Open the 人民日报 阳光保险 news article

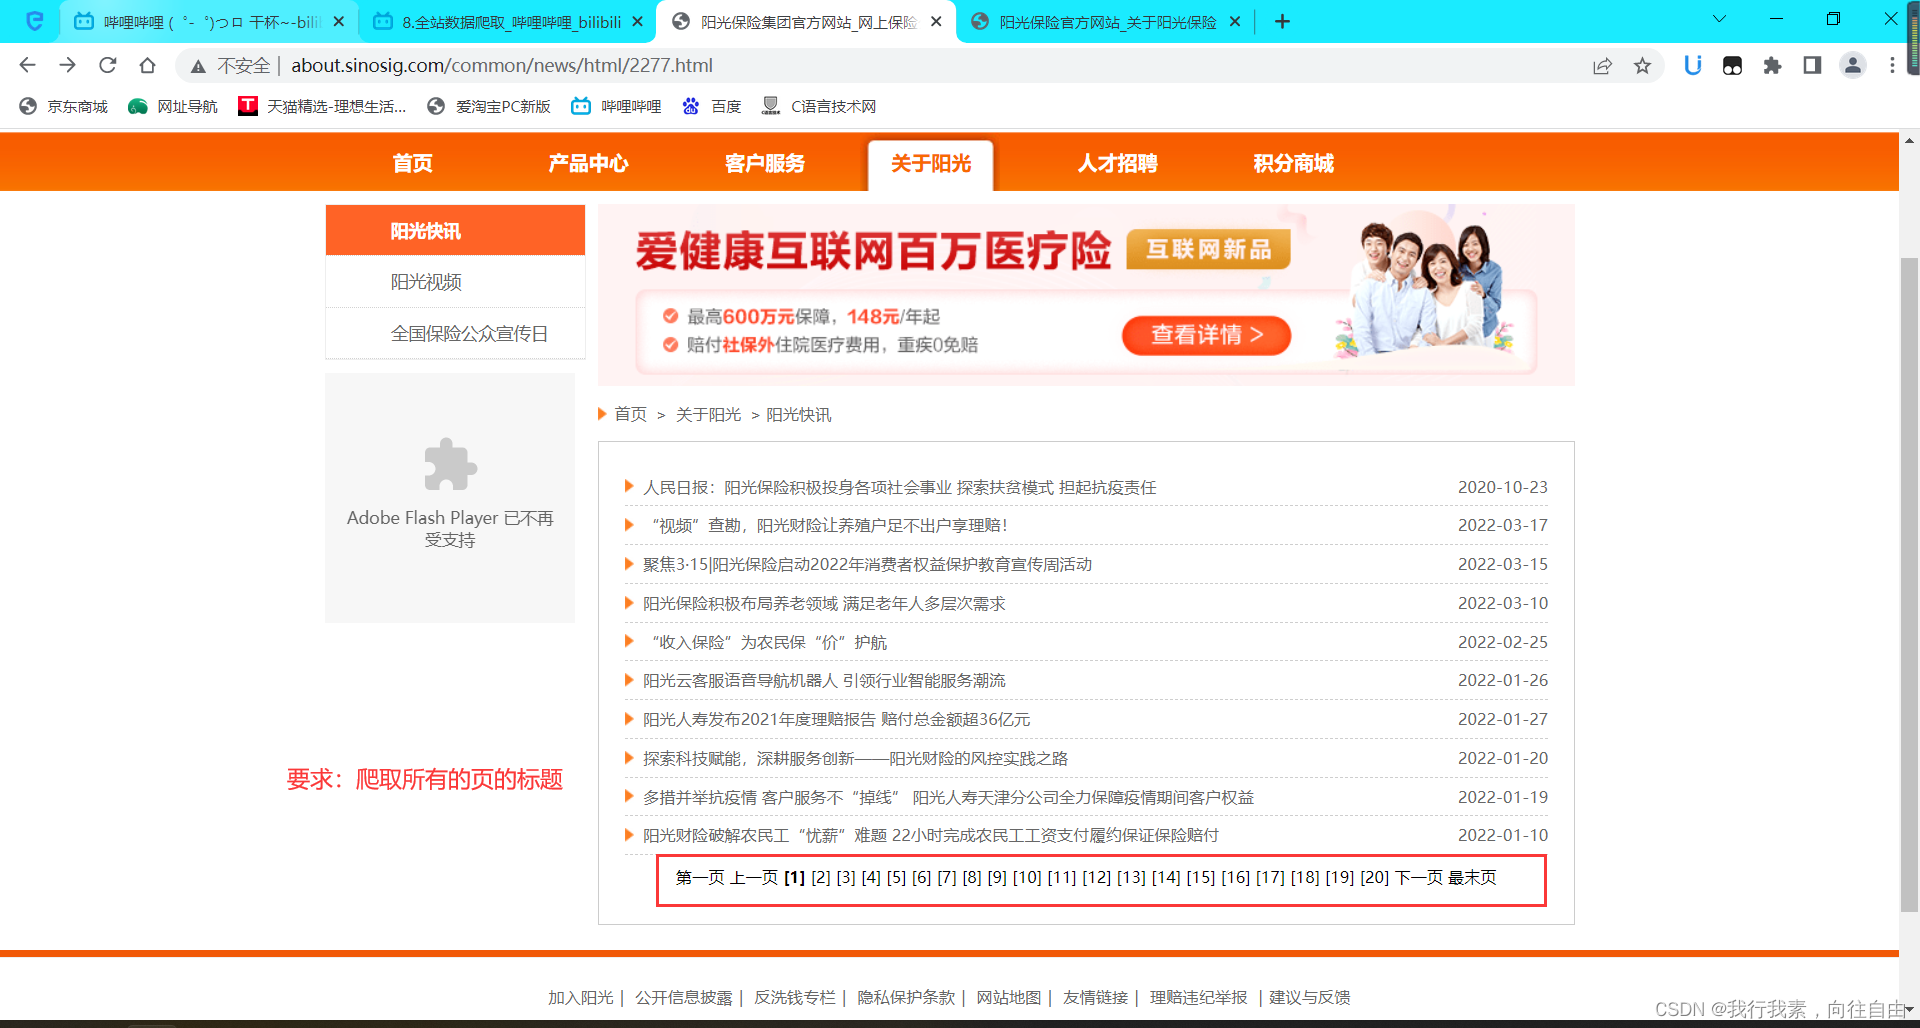click(x=899, y=487)
